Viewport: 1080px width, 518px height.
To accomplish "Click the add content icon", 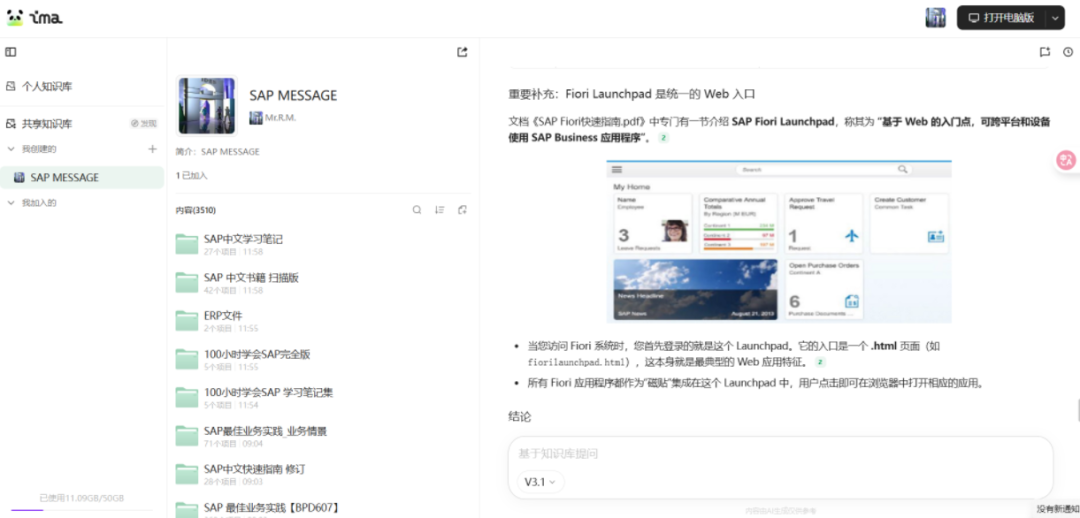I will 462,210.
